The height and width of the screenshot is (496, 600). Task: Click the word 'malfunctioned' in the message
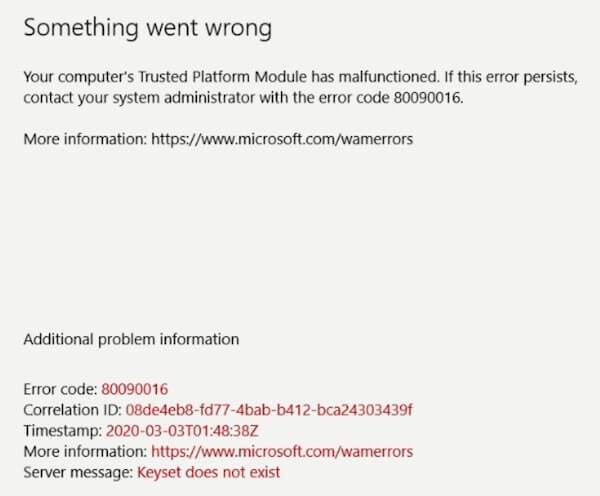(388, 77)
